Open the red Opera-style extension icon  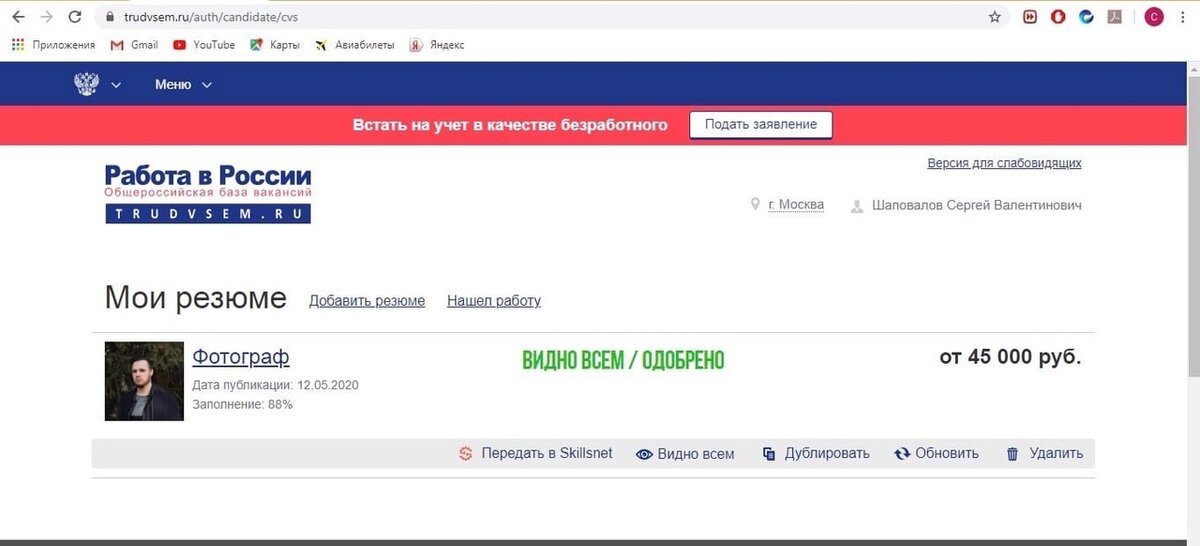1058,17
